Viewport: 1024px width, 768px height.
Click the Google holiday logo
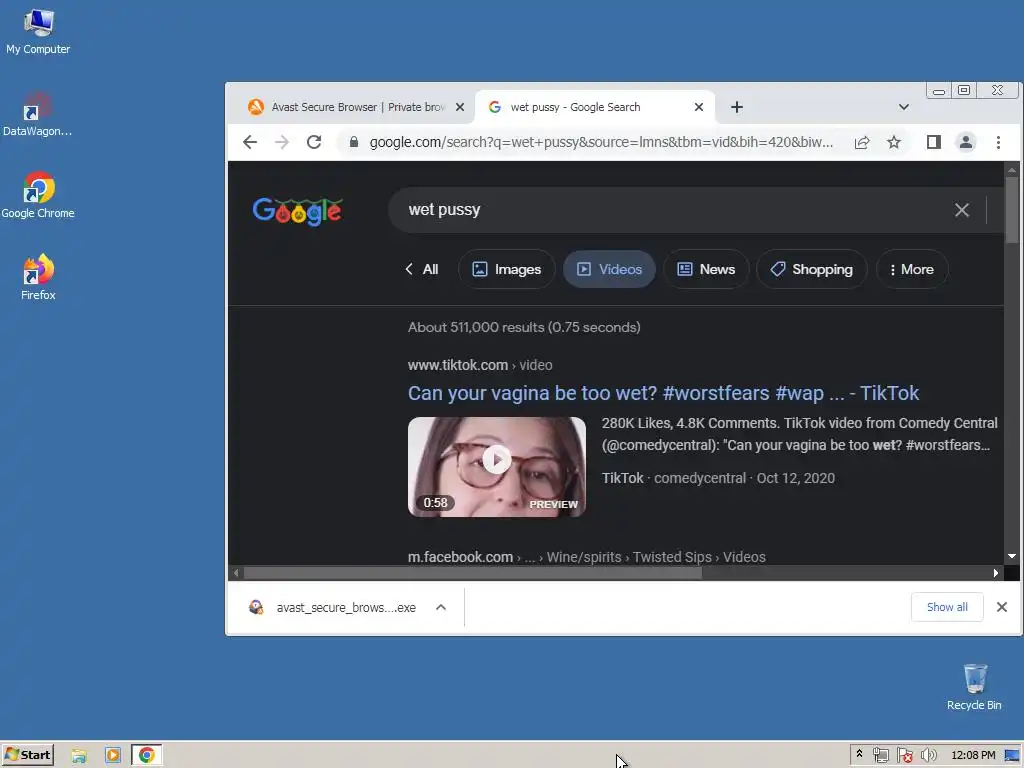click(297, 211)
